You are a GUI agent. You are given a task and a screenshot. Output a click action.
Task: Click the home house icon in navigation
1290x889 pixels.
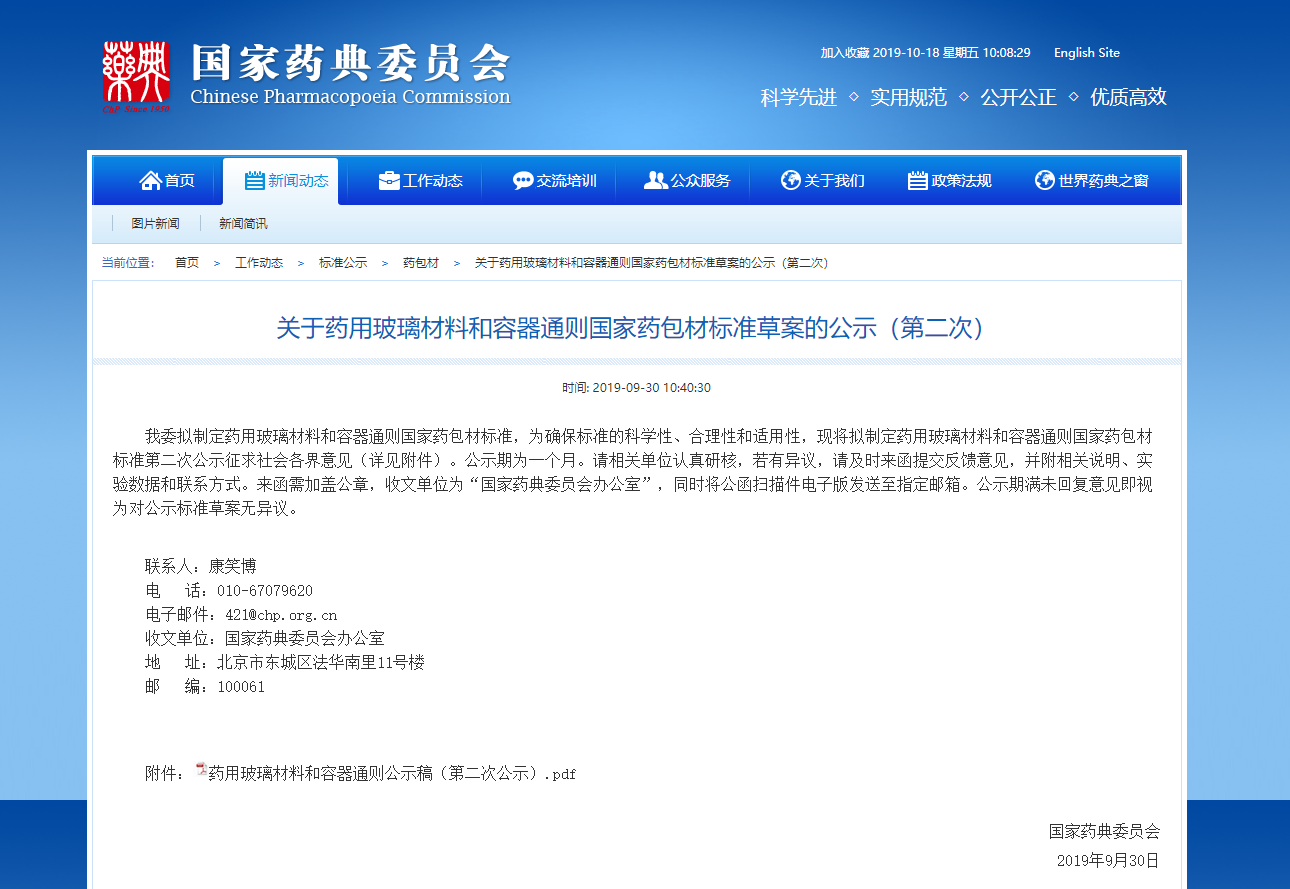click(150, 180)
